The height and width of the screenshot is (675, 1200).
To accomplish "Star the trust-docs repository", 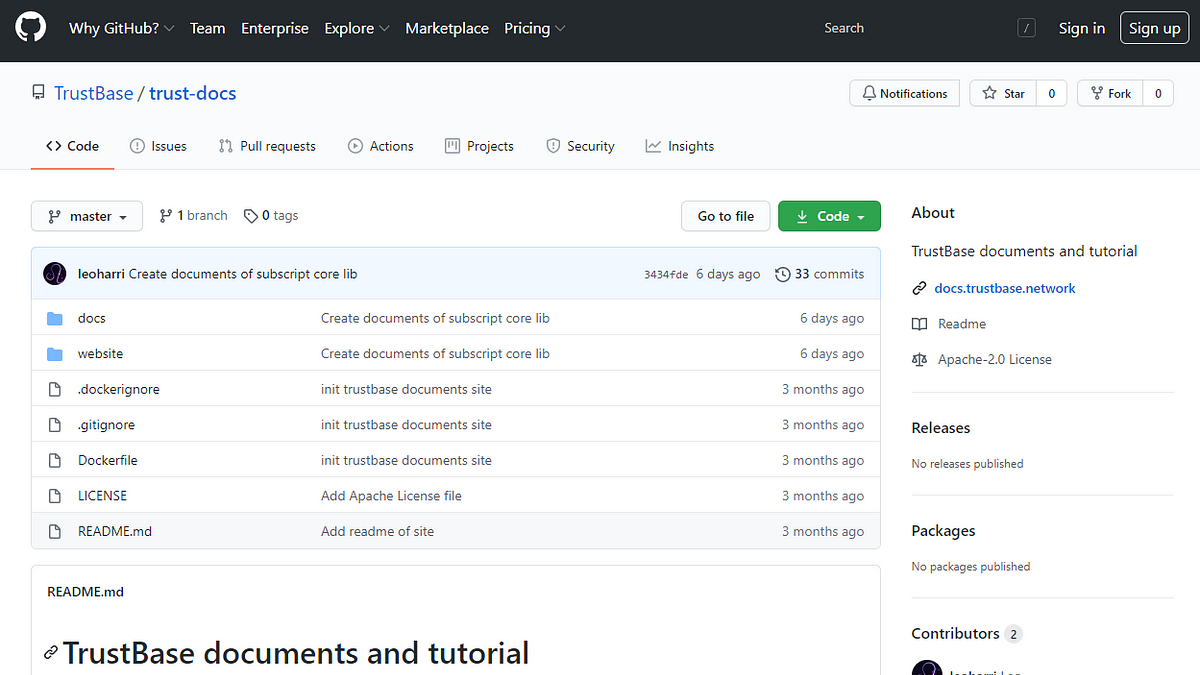I will [1003, 93].
